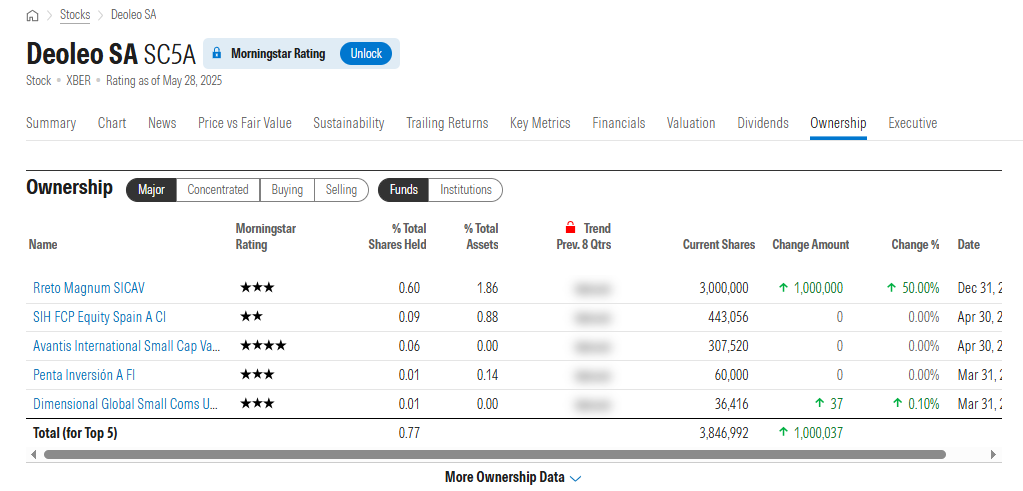
Task: Switch to the Financials tab
Action: [618, 123]
